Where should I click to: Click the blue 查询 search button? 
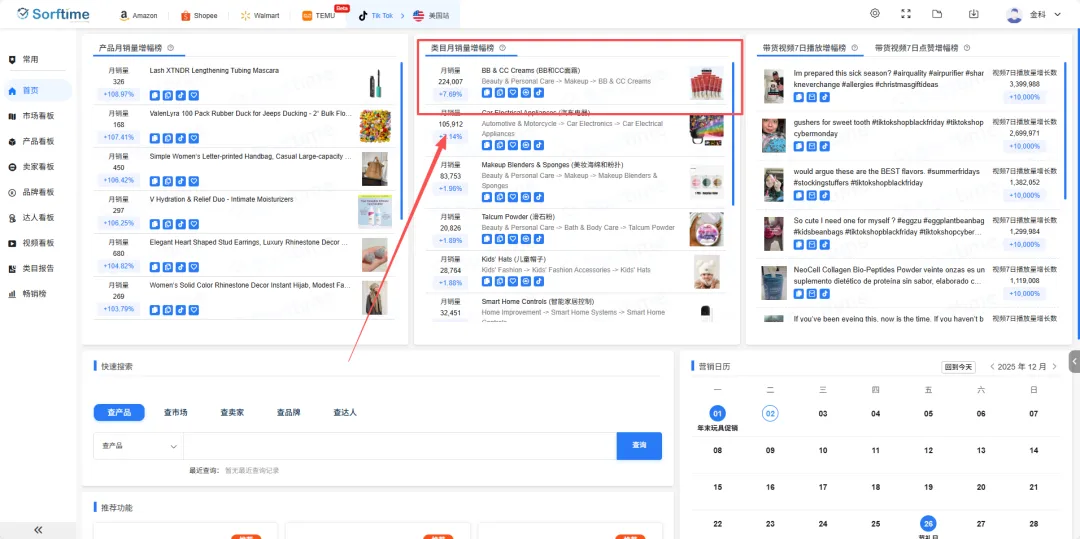(639, 446)
